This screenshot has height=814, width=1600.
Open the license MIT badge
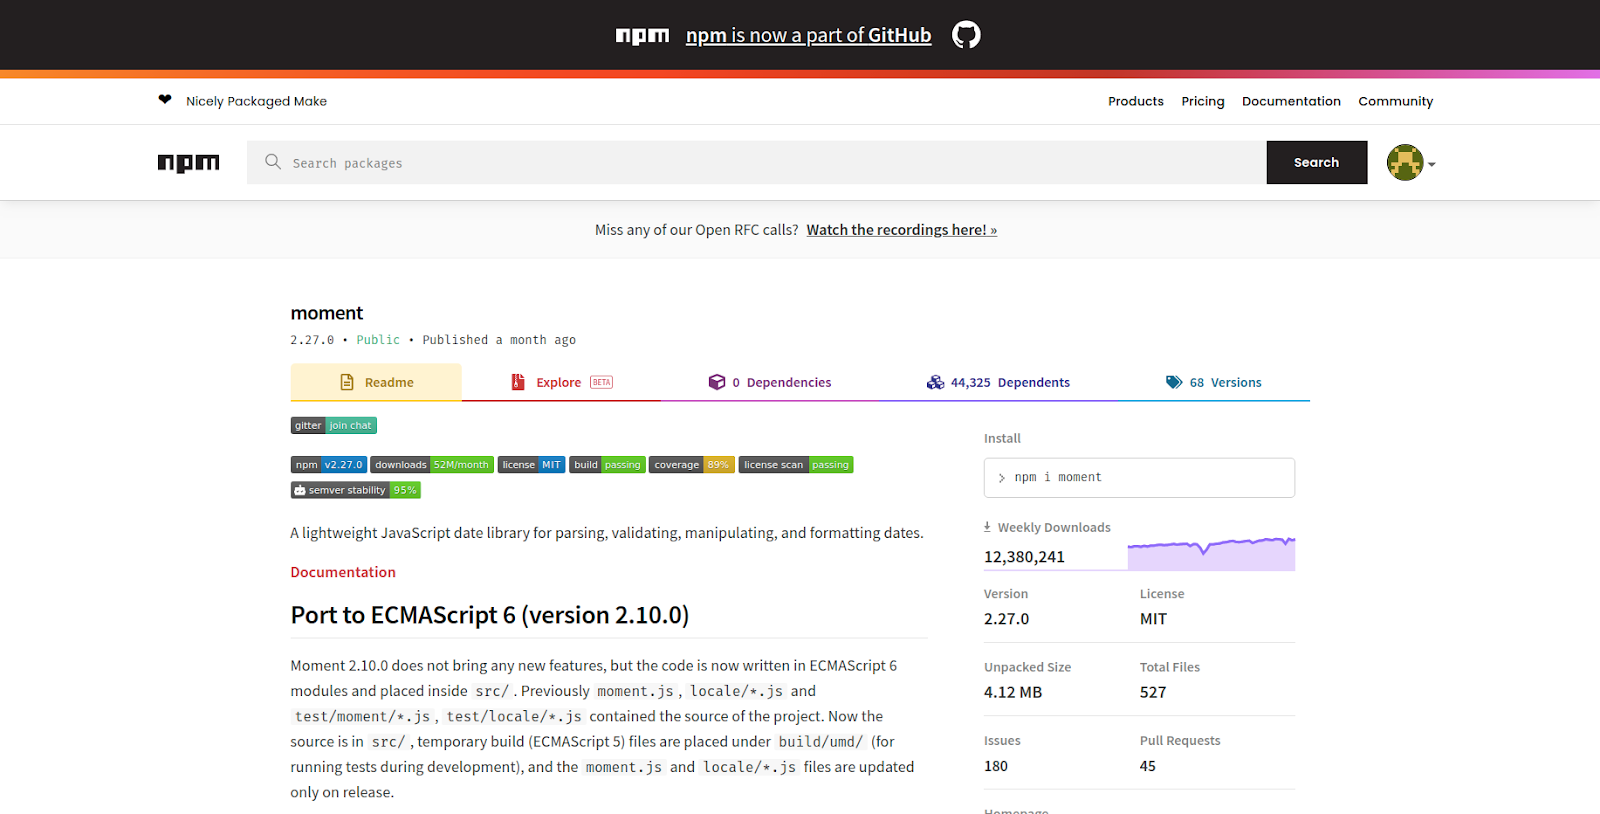coord(532,465)
